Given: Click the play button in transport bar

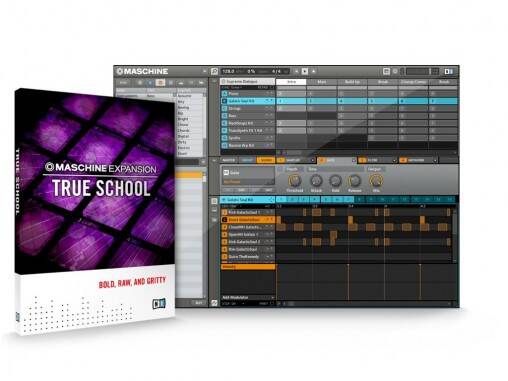Looking at the screenshot, I should point(305,71).
